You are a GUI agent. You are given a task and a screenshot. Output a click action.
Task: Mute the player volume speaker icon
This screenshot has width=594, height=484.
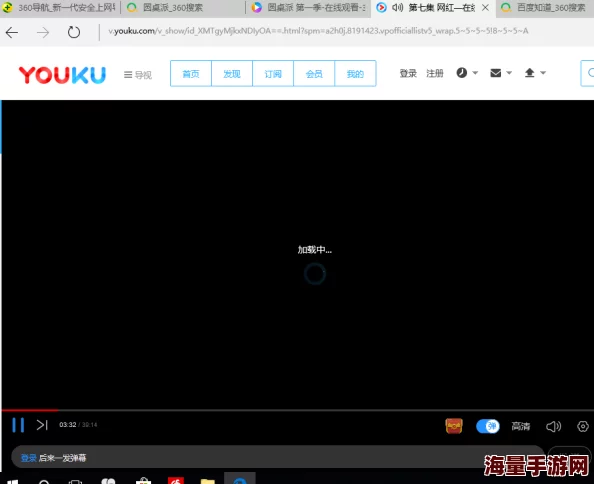553,426
